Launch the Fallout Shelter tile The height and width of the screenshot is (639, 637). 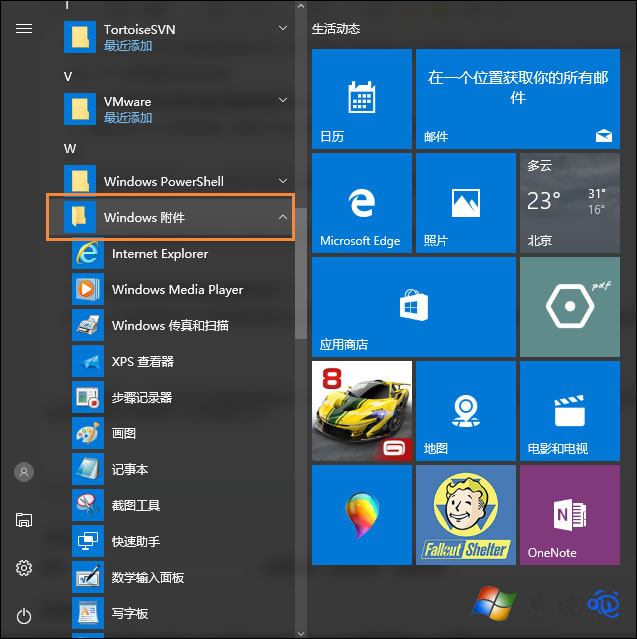pos(466,515)
